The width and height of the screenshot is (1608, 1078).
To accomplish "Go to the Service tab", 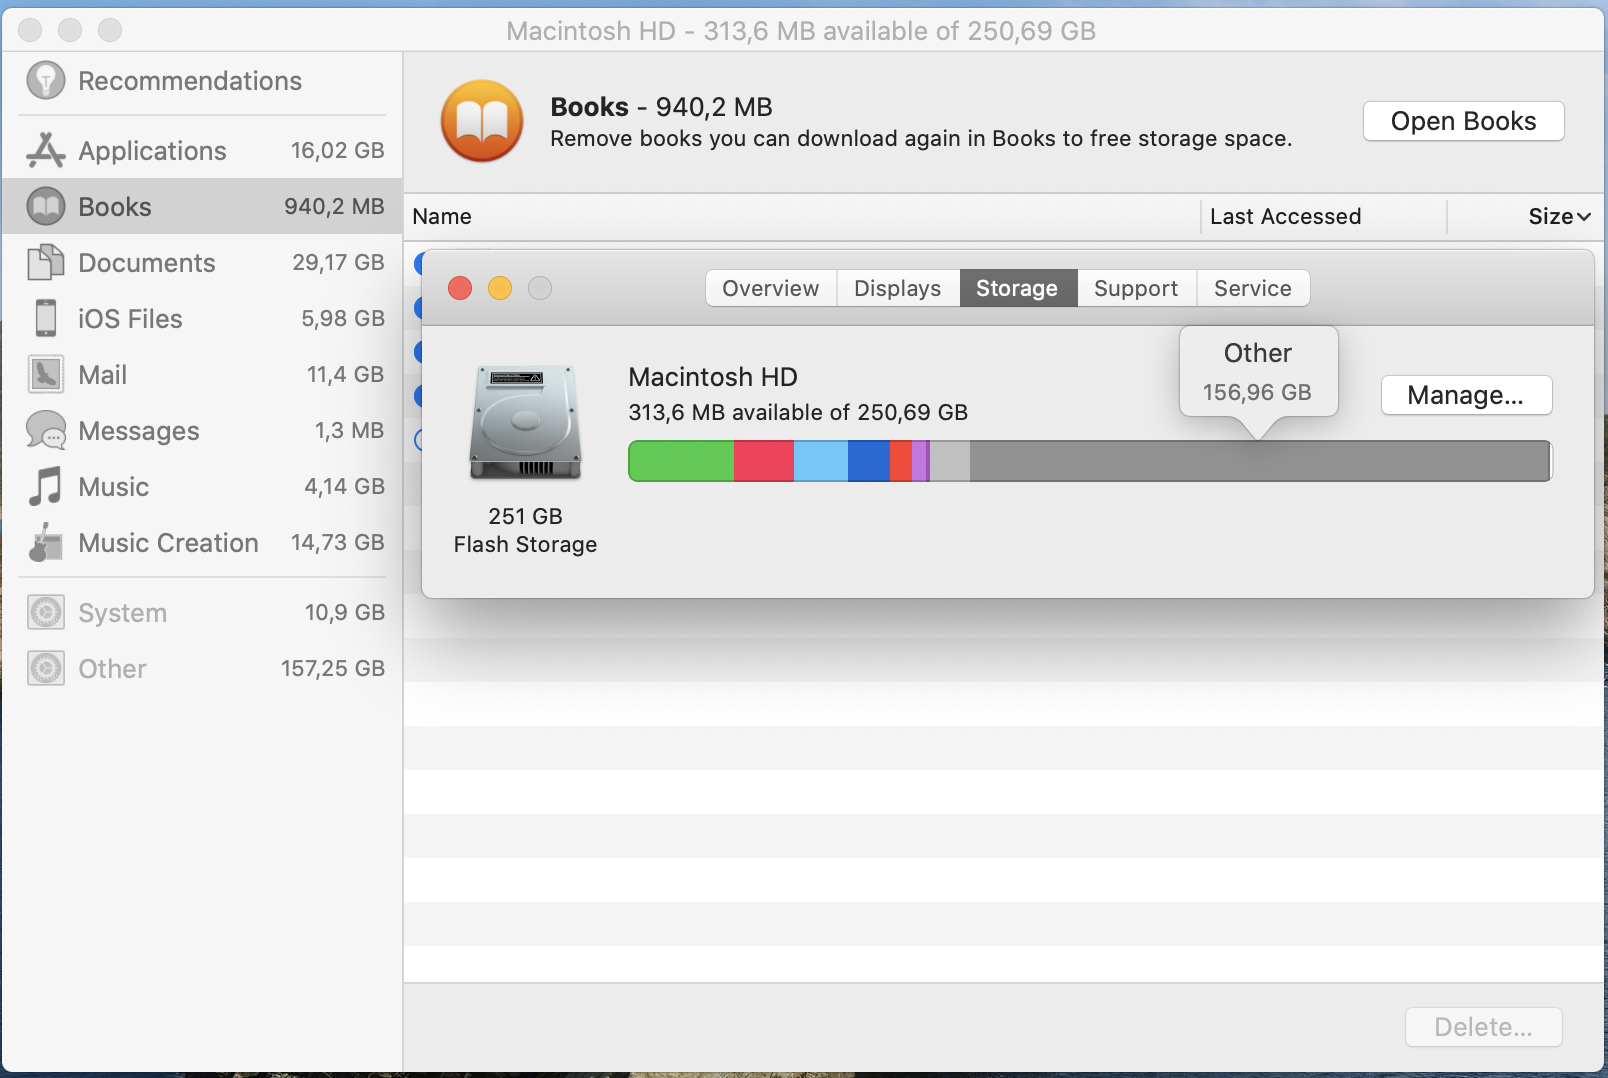I will [x=1253, y=289].
